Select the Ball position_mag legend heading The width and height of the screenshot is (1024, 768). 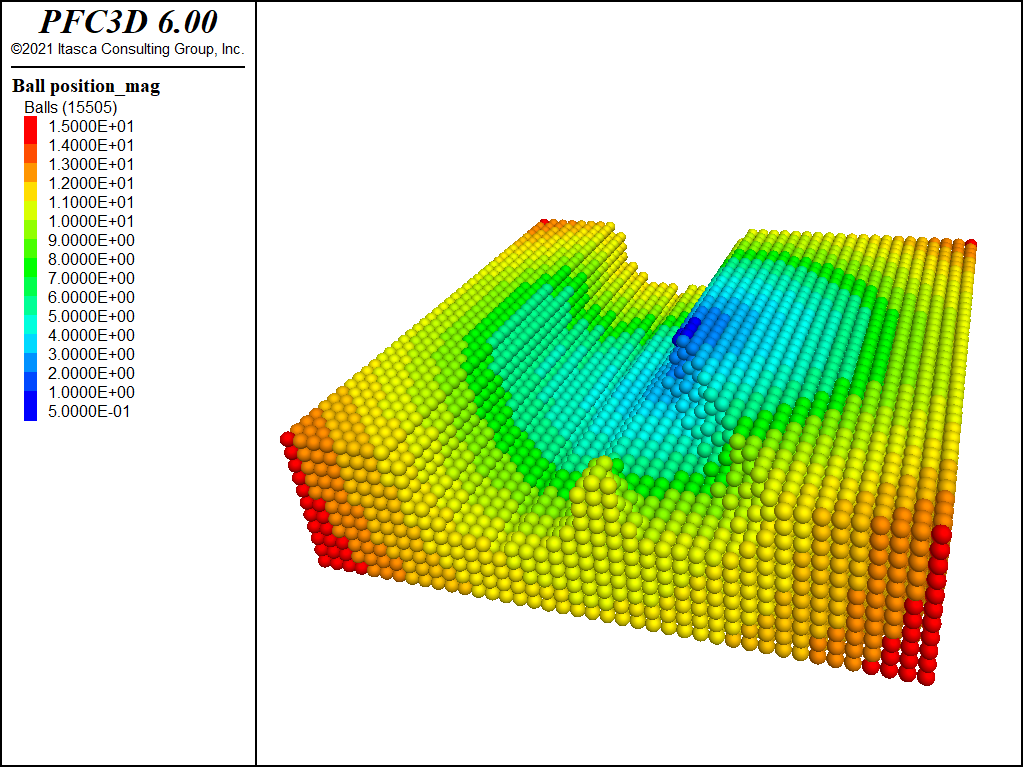[86, 86]
